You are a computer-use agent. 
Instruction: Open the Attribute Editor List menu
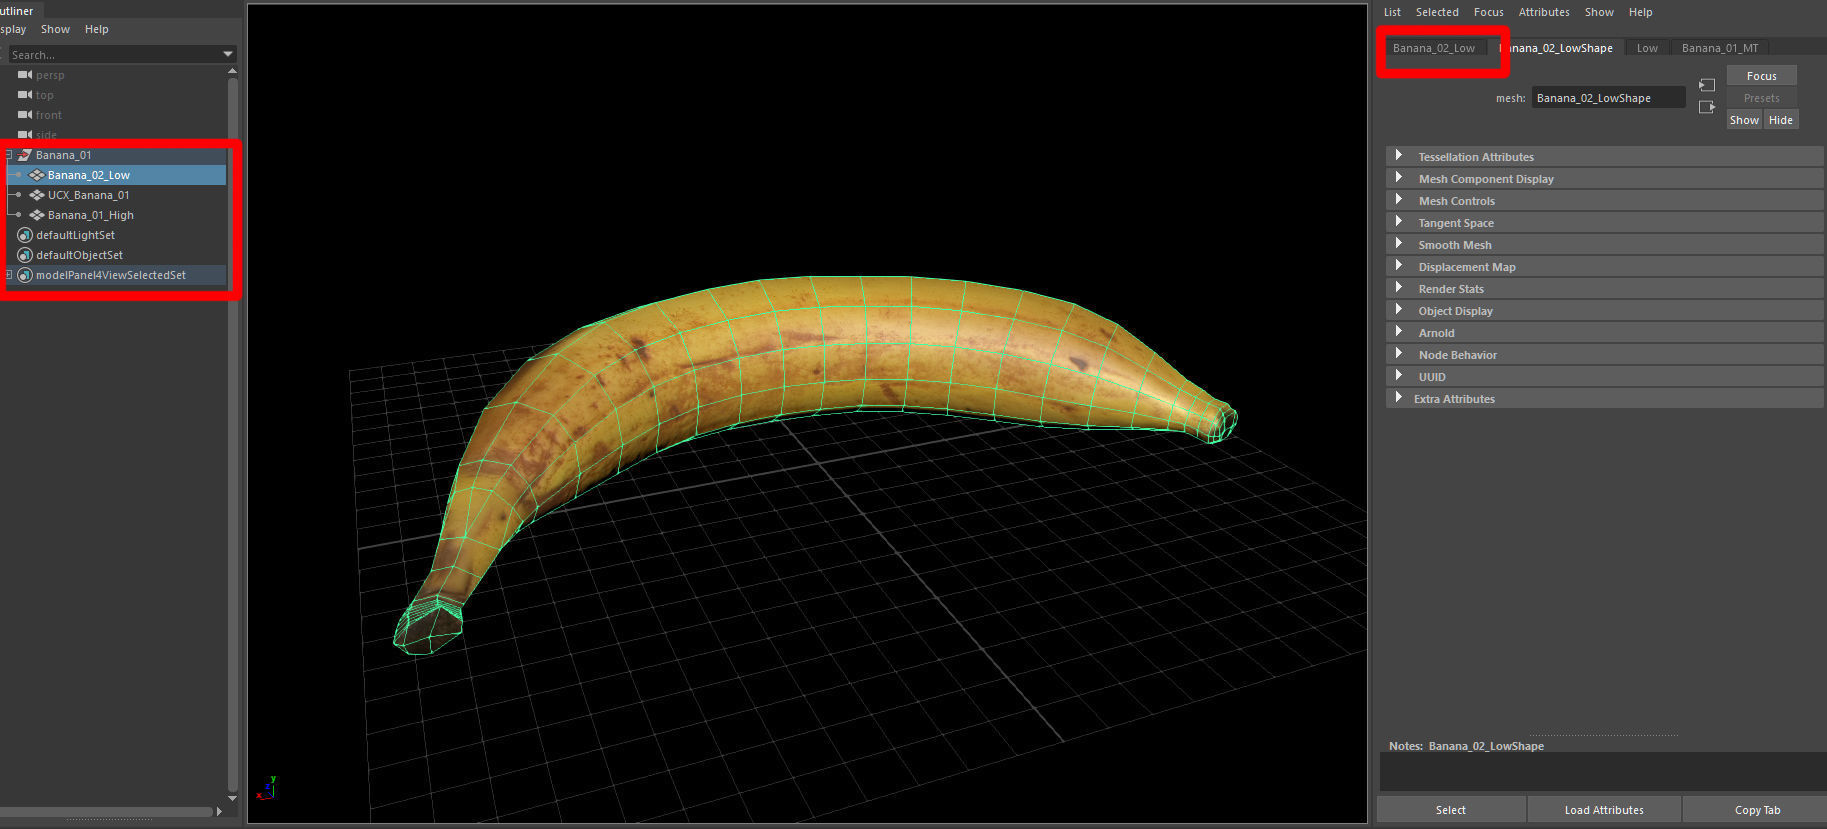pyautogui.click(x=1392, y=12)
